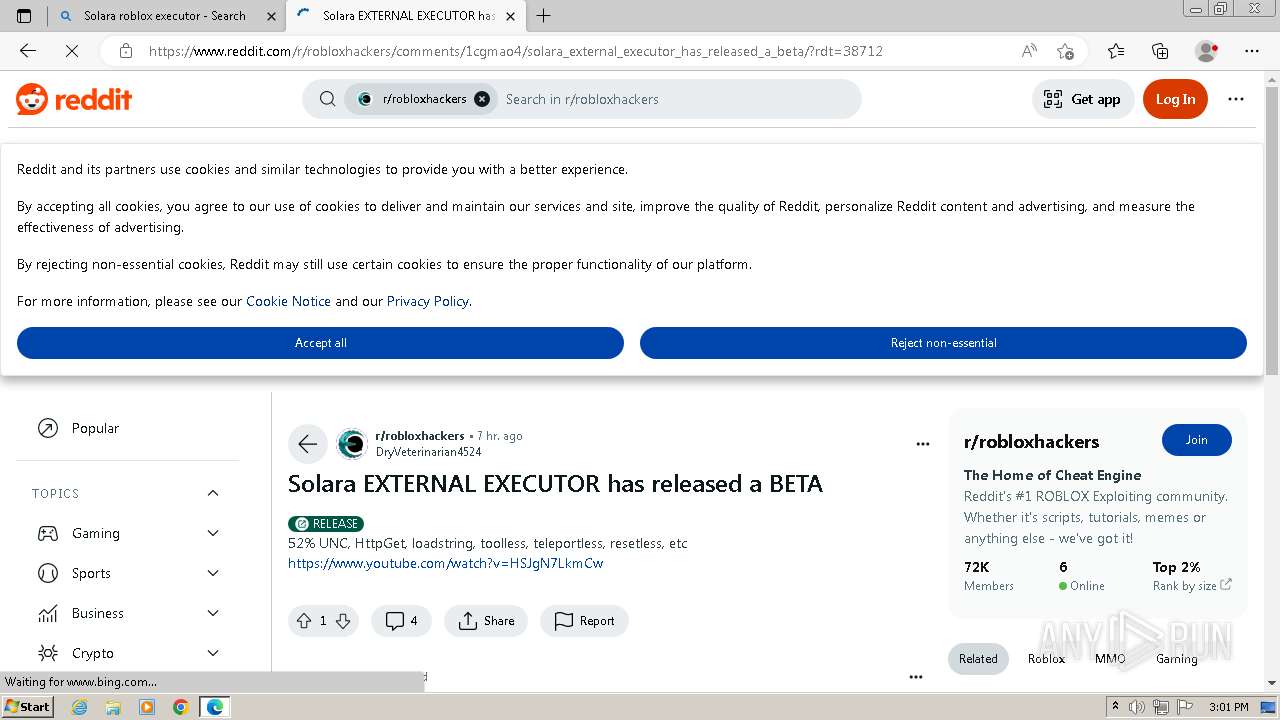Image resolution: width=1280 pixels, height=720 pixels.
Task: Open the Windows Start menu
Action: tap(28, 707)
